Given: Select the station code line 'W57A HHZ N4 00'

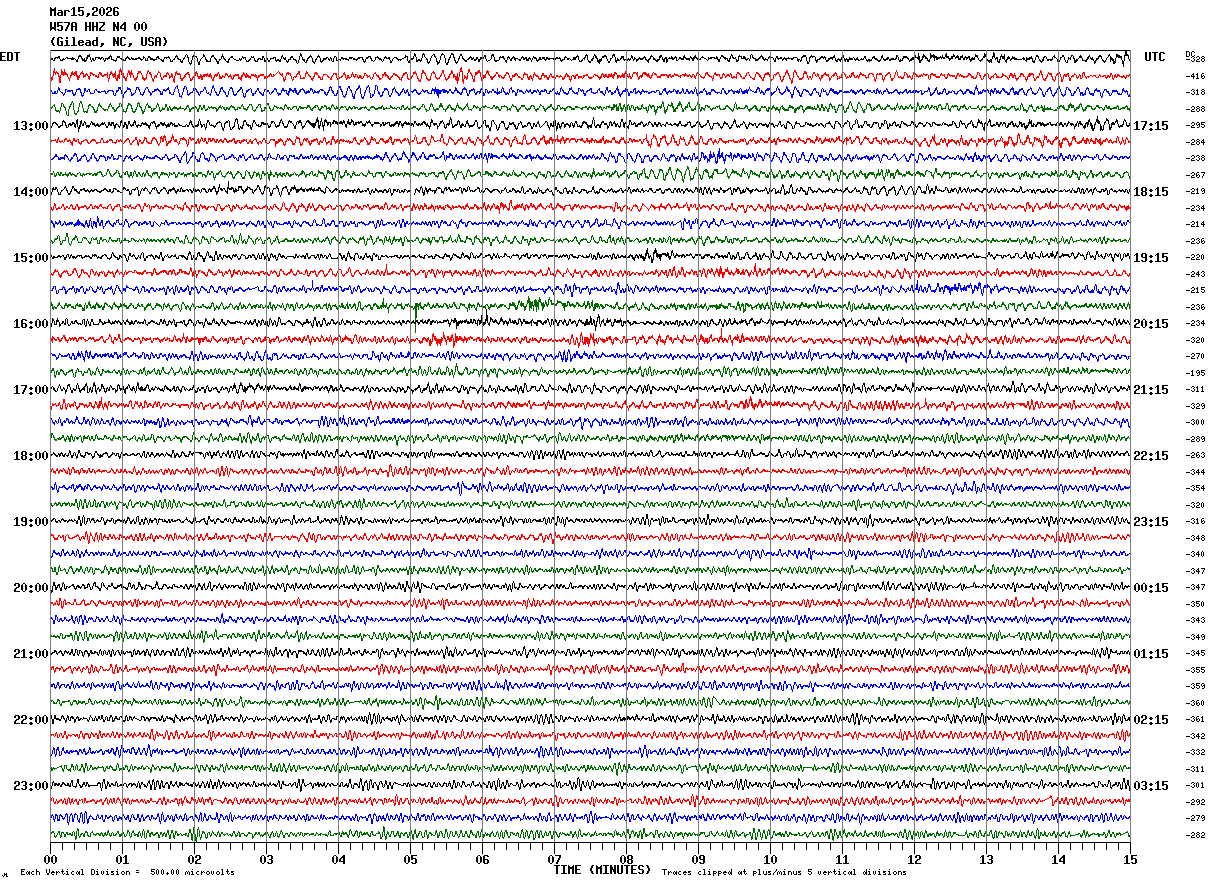Looking at the screenshot, I should (98, 27).
